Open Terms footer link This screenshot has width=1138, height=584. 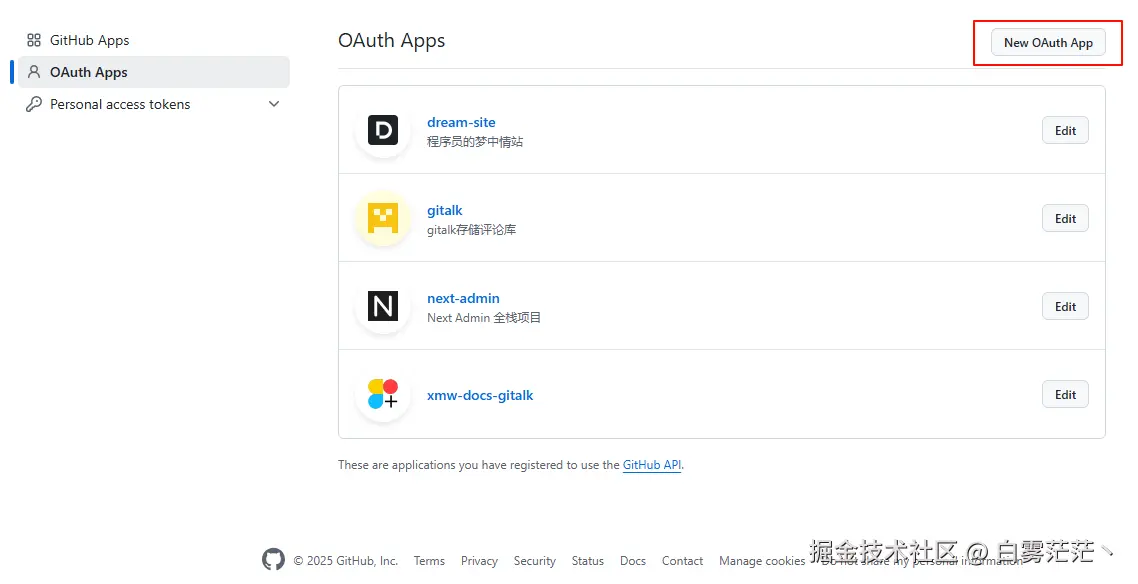[x=429, y=561]
